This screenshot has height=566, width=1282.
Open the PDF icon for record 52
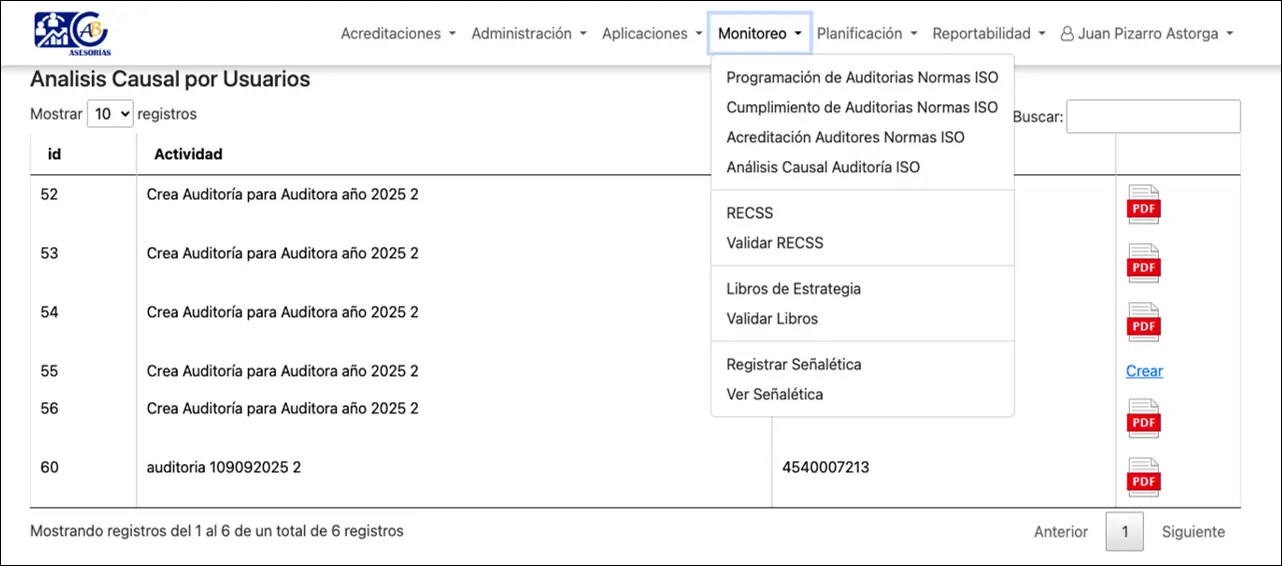point(1143,205)
